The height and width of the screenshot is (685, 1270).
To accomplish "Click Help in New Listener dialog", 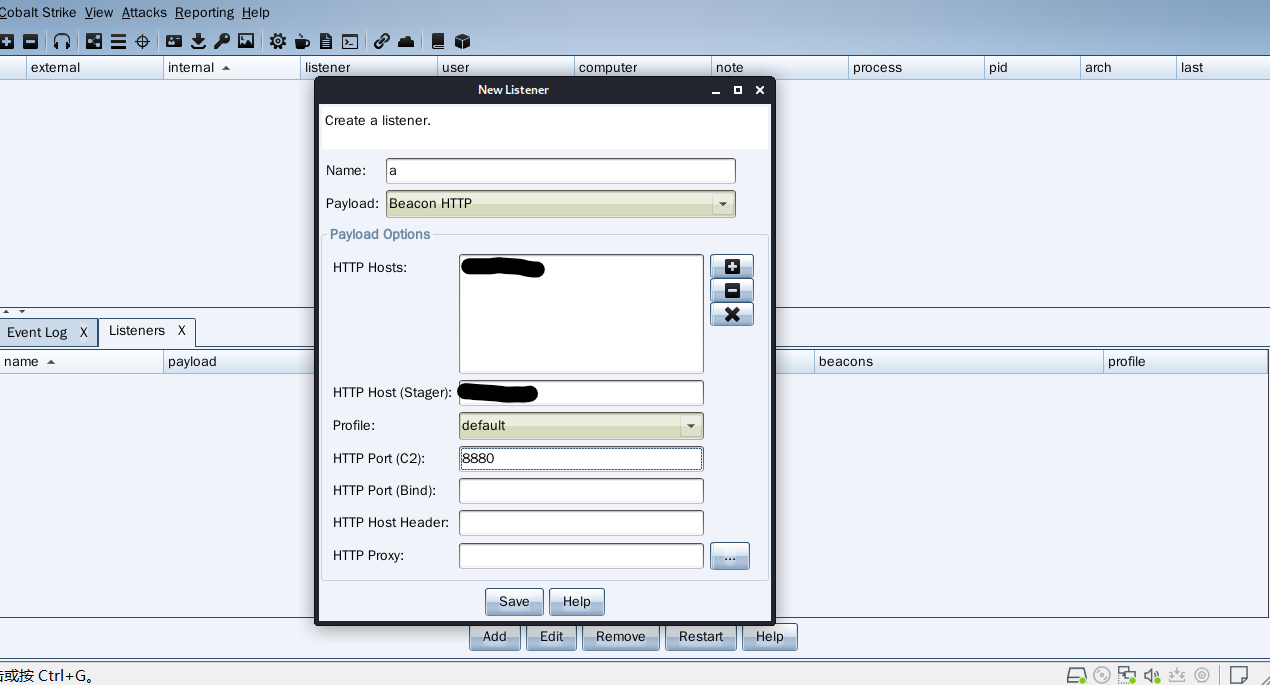I will [577, 602].
